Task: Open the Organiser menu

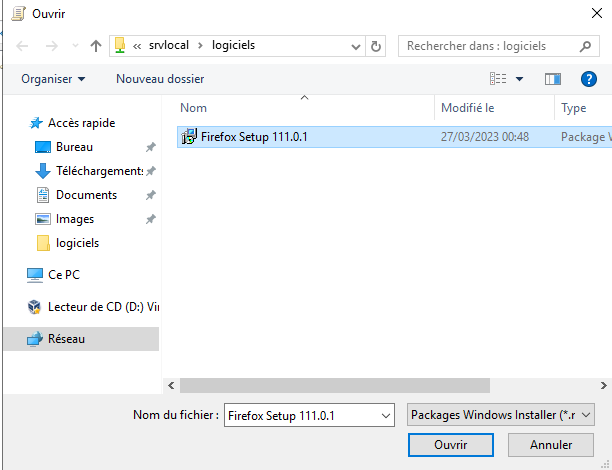Action: pos(53,78)
